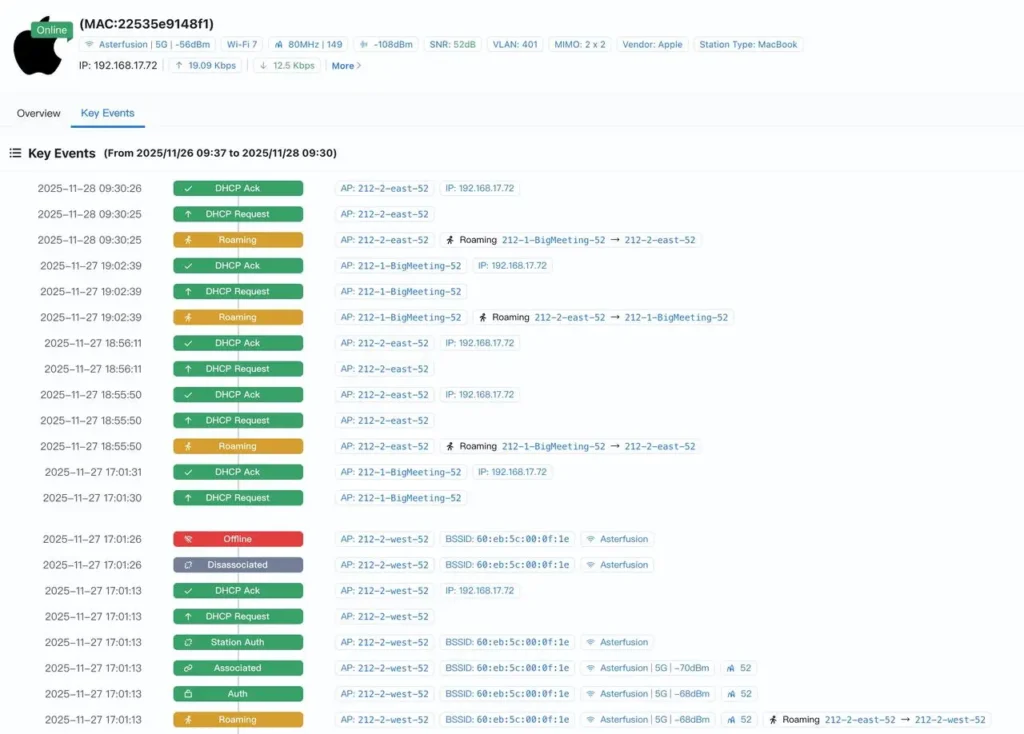Switch to the Overview tab
The image size is (1024, 734).
click(38, 113)
